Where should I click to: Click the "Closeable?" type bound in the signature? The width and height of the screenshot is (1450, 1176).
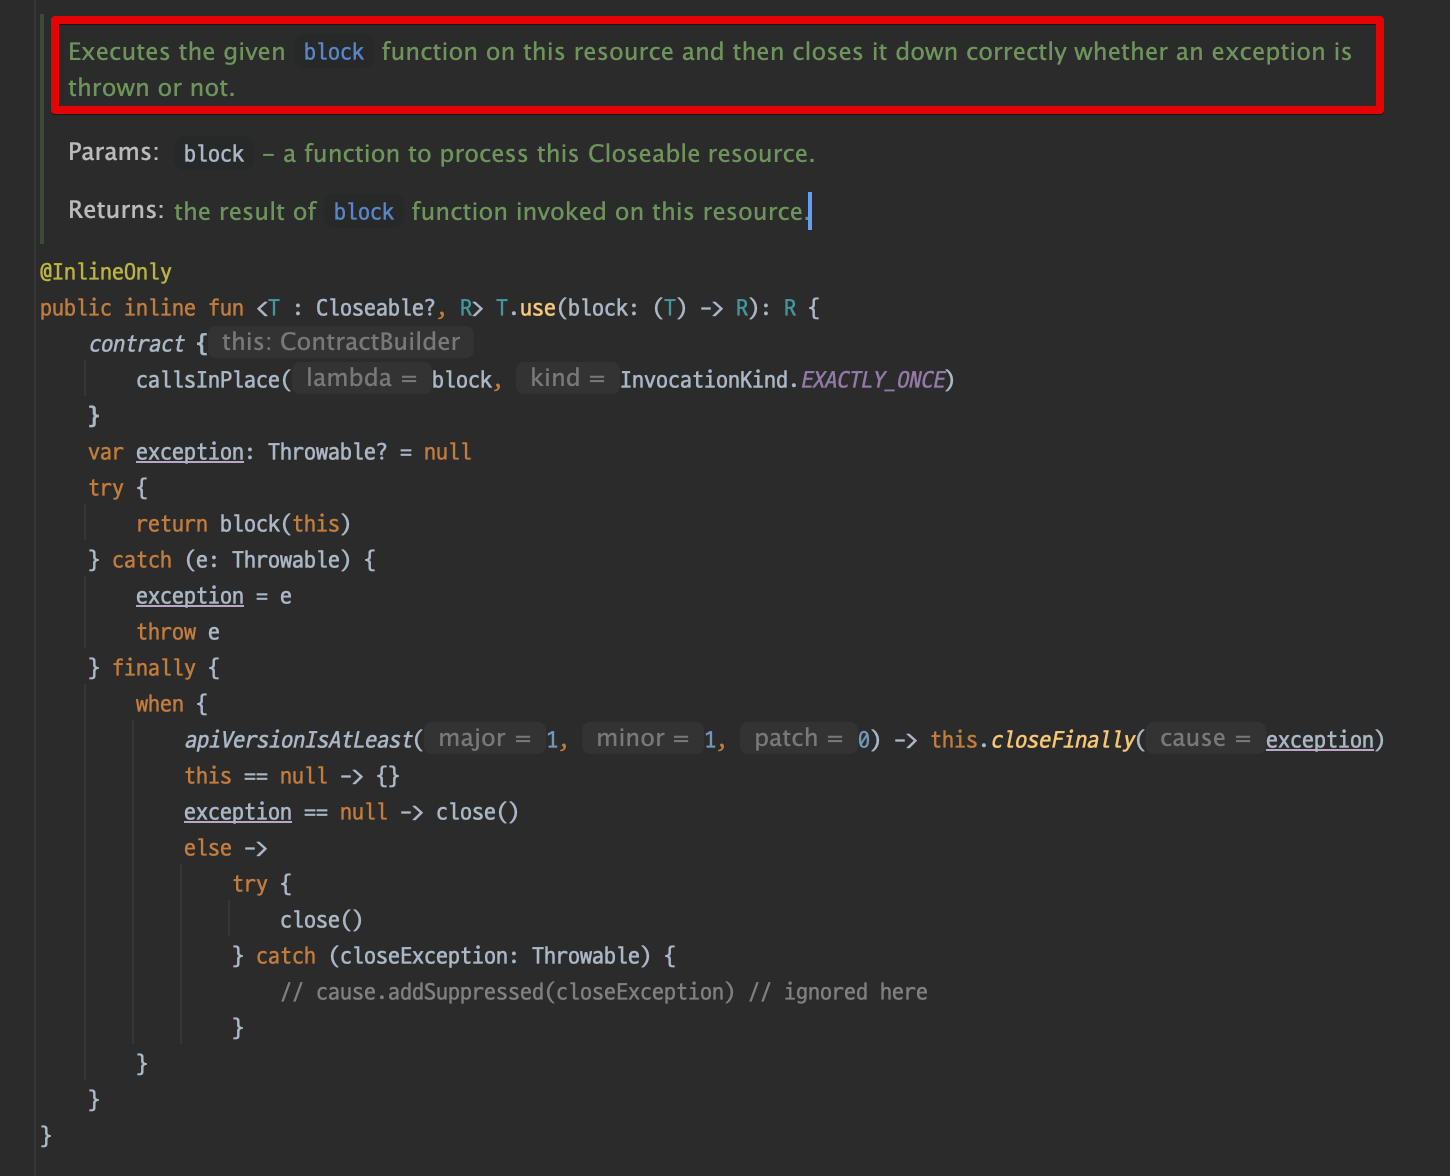click(x=376, y=308)
